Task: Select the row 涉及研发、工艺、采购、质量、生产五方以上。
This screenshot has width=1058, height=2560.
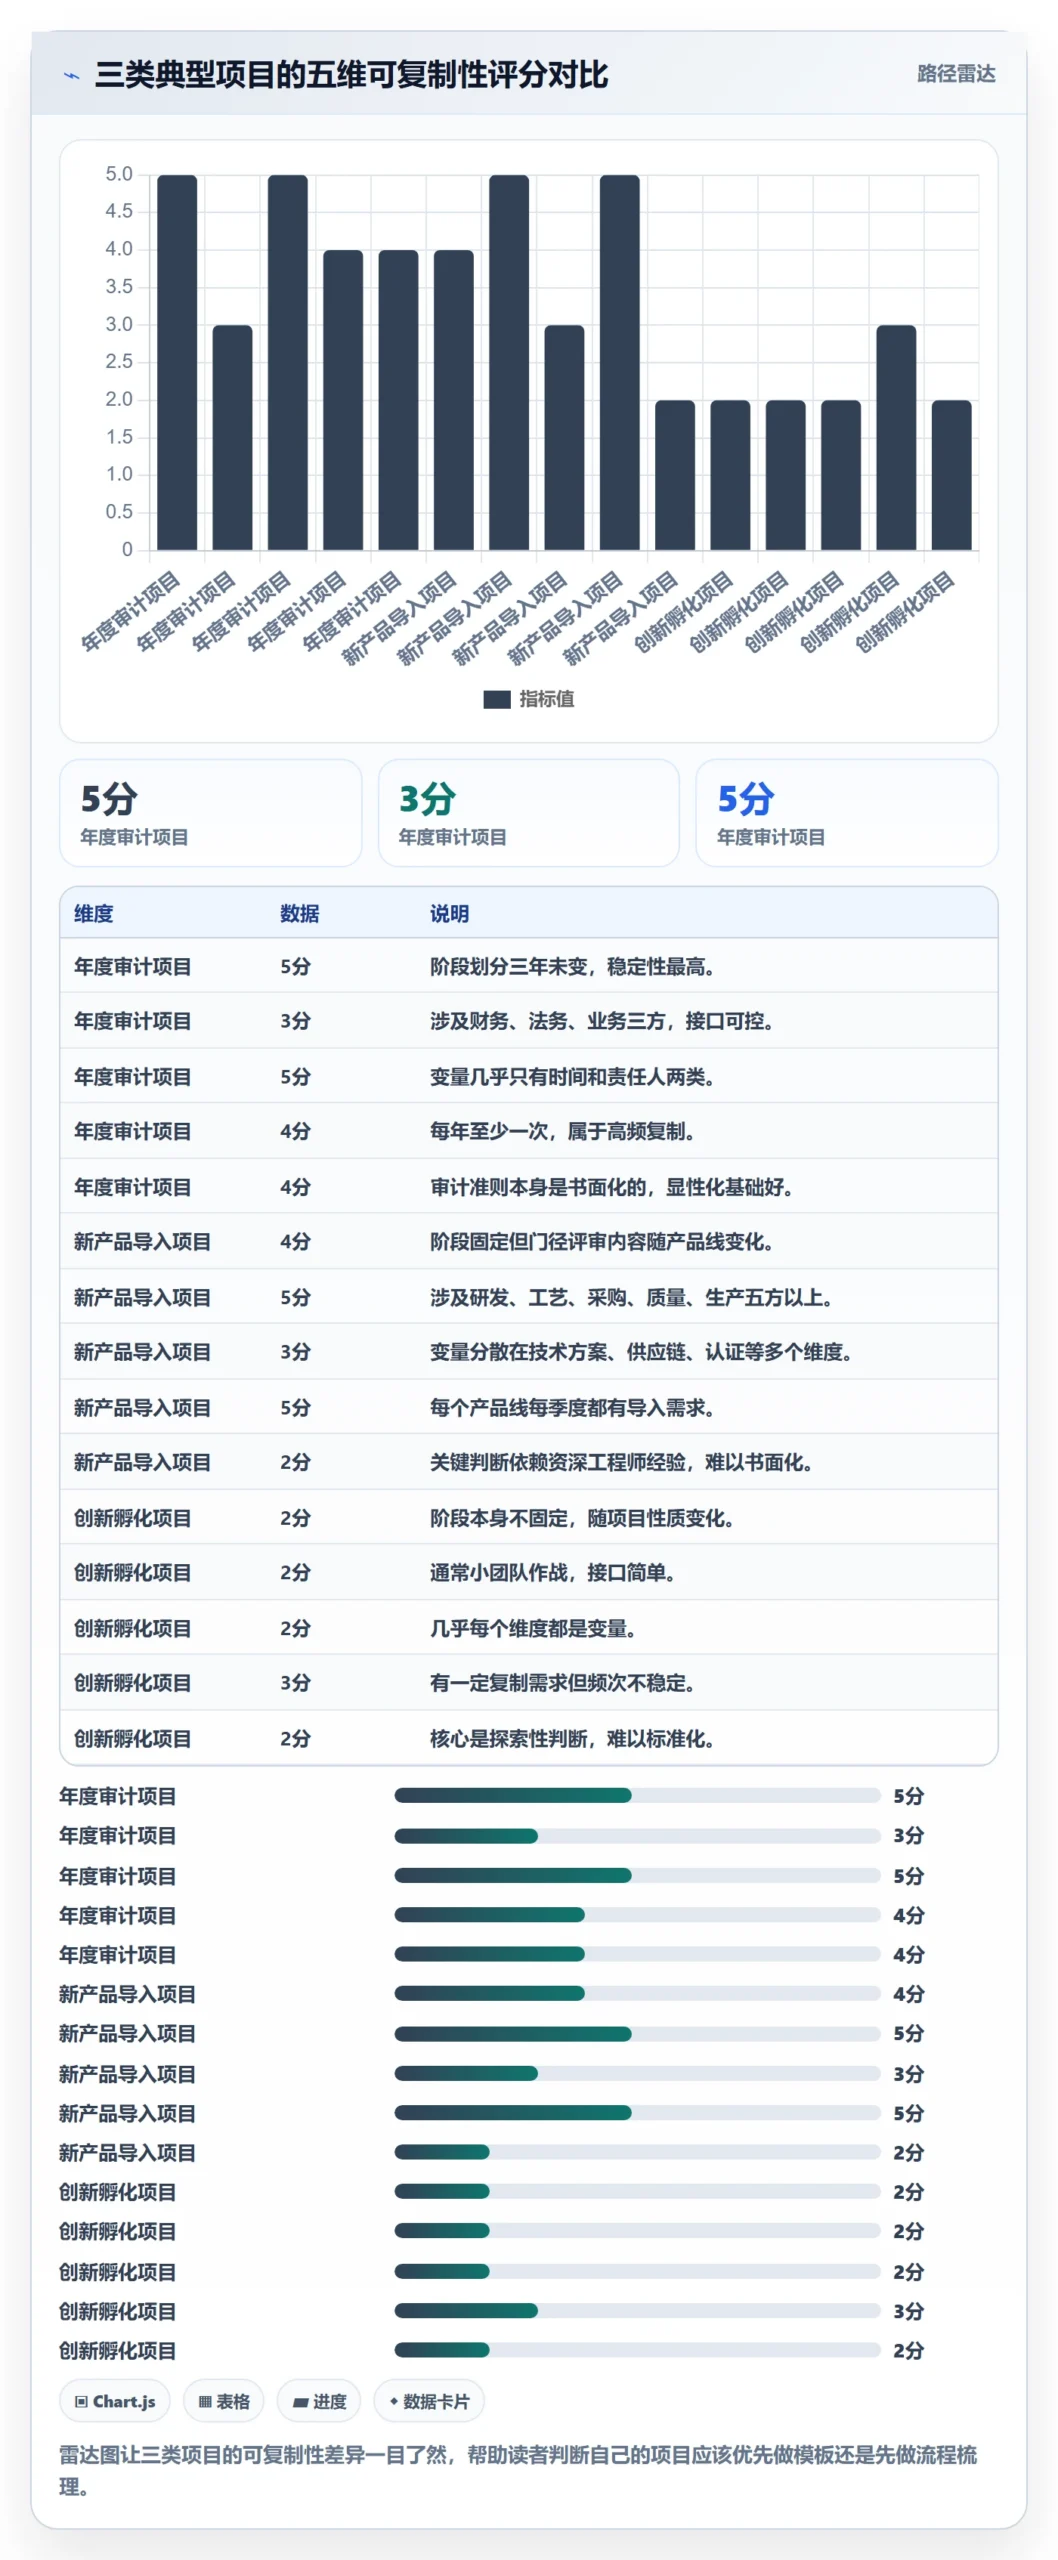Action: pos(529,1297)
